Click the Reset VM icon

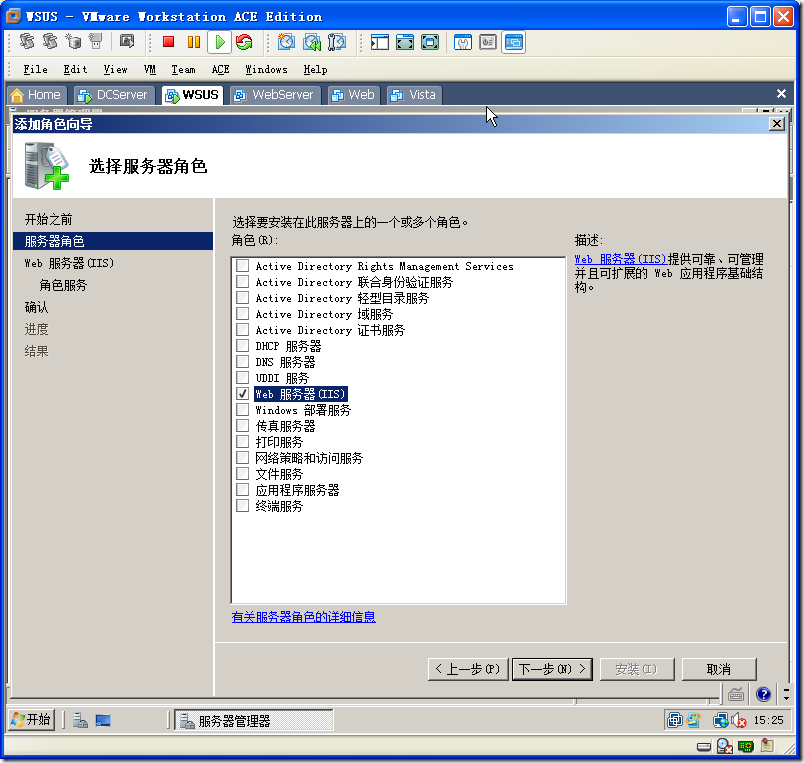tap(244, 42)
